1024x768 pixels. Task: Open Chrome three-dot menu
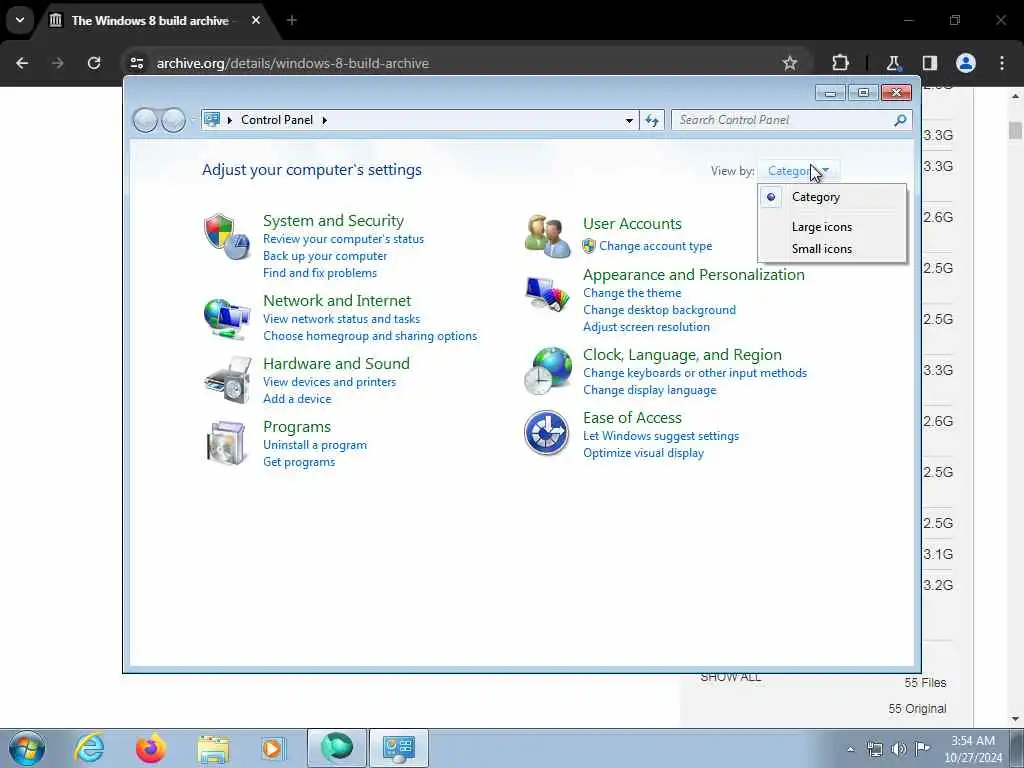pos(1002,63)
